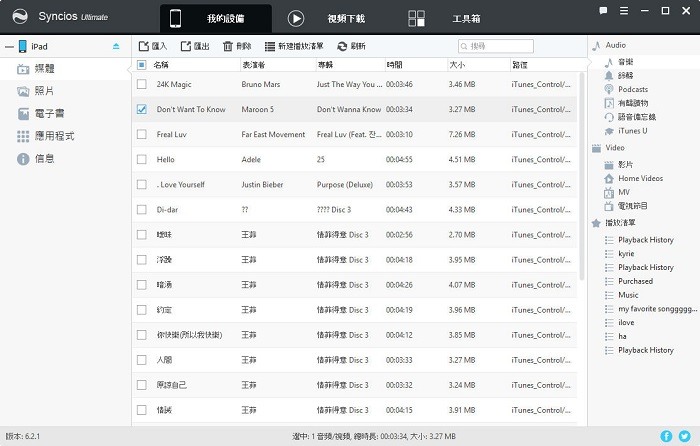Viewport: 700px width, 446px height.
Task: Check the 00:02:56 song row checkbox
Action: (142, 234)
